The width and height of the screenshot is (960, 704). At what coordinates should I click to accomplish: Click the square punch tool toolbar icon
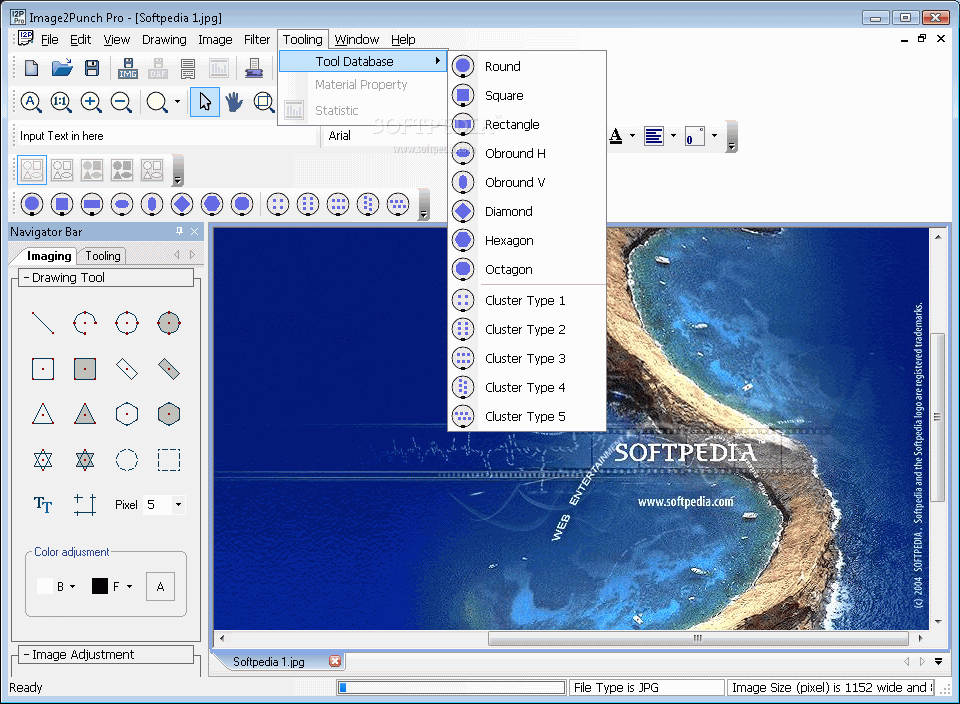click(x=62, y=204)
